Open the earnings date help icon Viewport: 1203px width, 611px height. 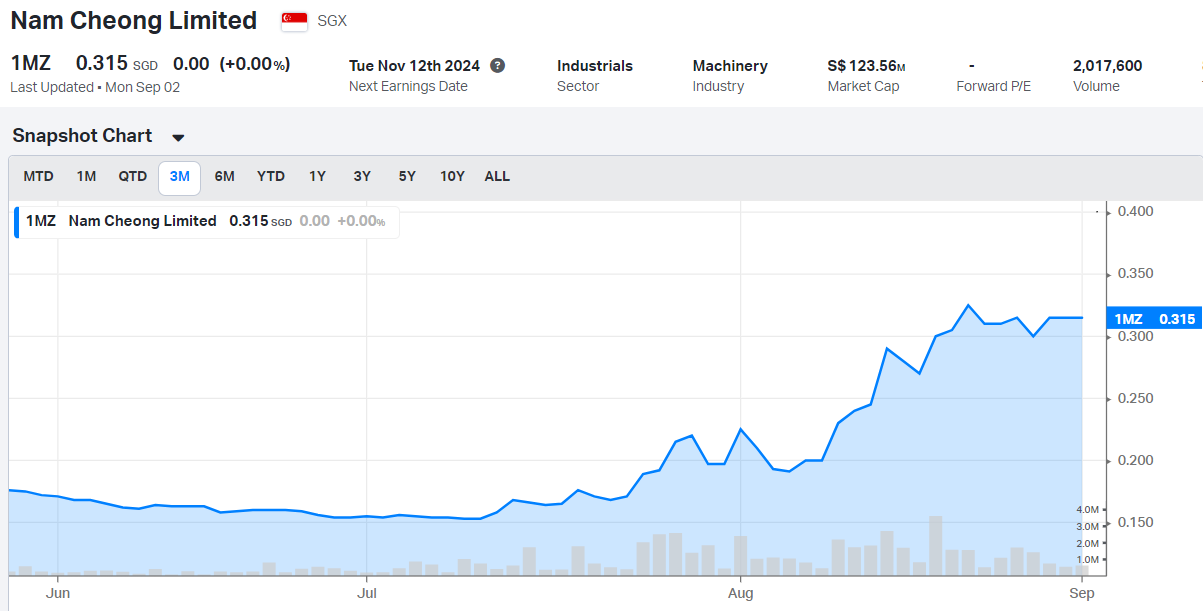497,65
